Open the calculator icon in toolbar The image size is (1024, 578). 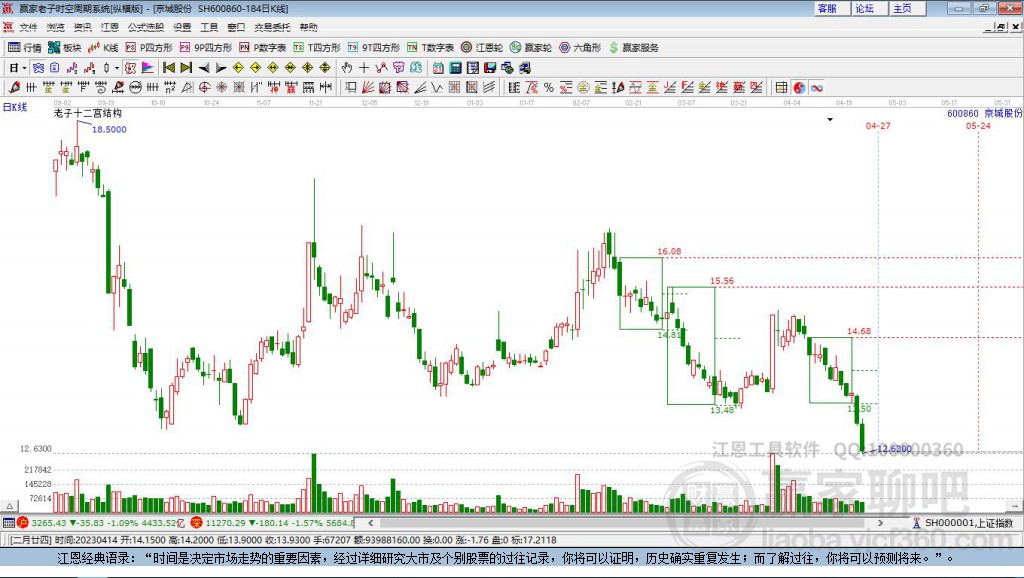tap(455, 67)
